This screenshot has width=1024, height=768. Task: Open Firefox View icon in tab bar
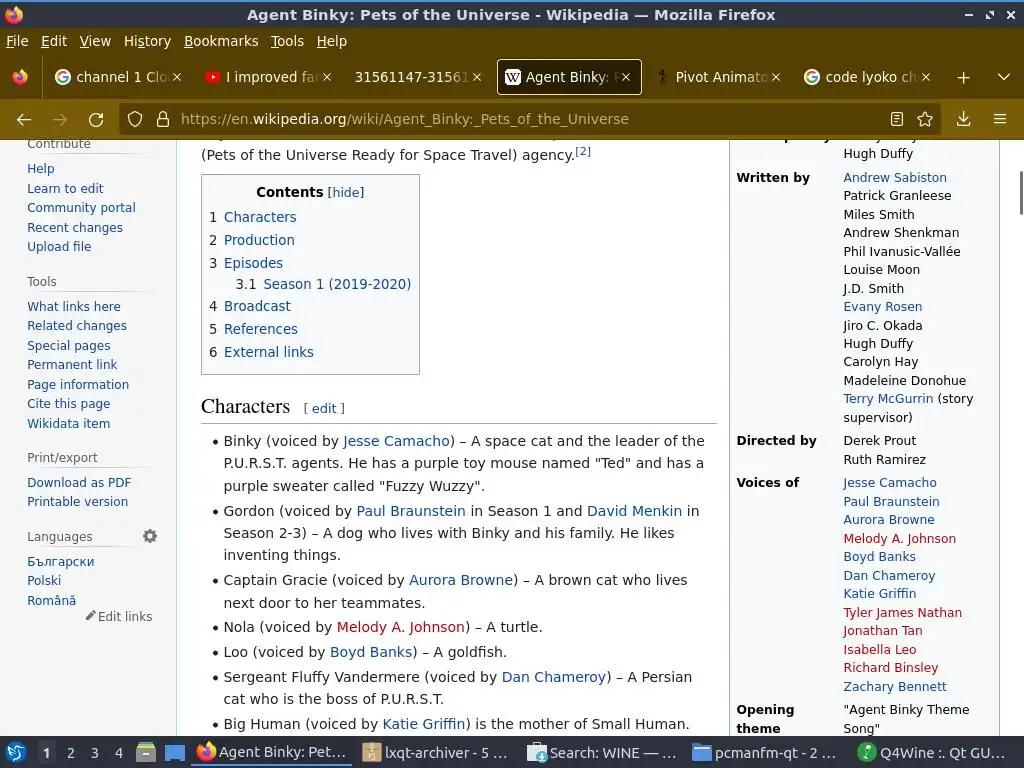tap(20, 77)
